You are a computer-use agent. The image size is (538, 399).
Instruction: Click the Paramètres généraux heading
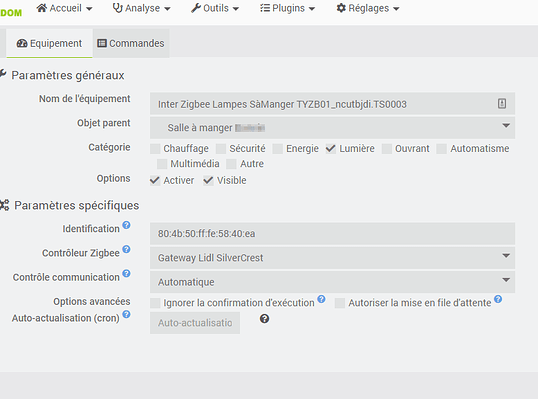click(x=68, y=75)
